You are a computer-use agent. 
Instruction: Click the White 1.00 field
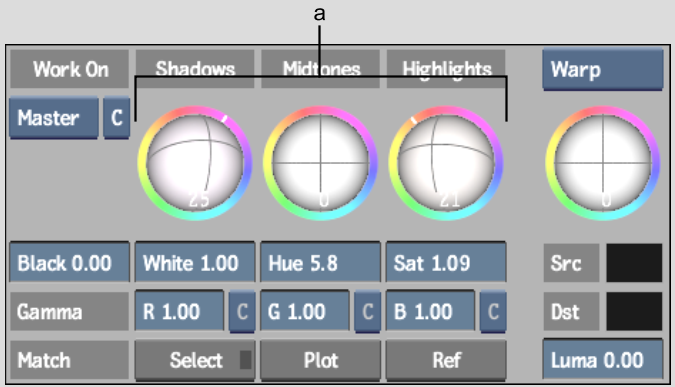click(195, 263)
